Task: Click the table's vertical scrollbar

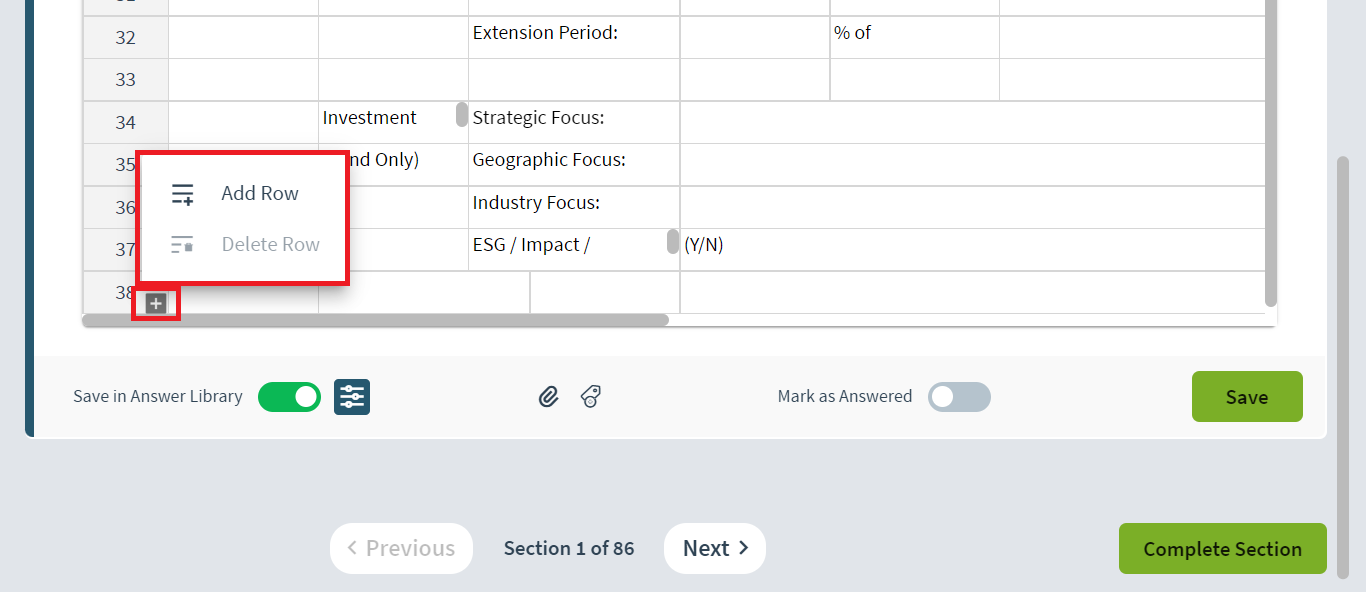Action: (1271, 152)
